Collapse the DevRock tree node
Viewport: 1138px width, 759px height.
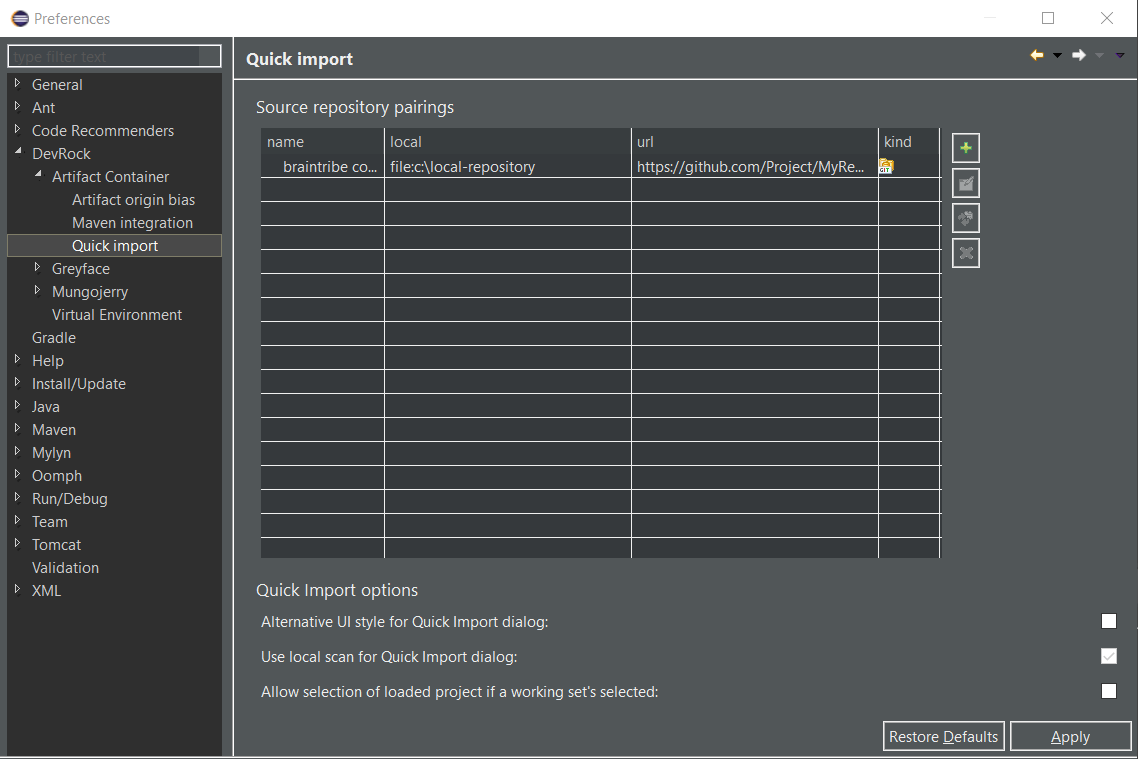(17, 153)
